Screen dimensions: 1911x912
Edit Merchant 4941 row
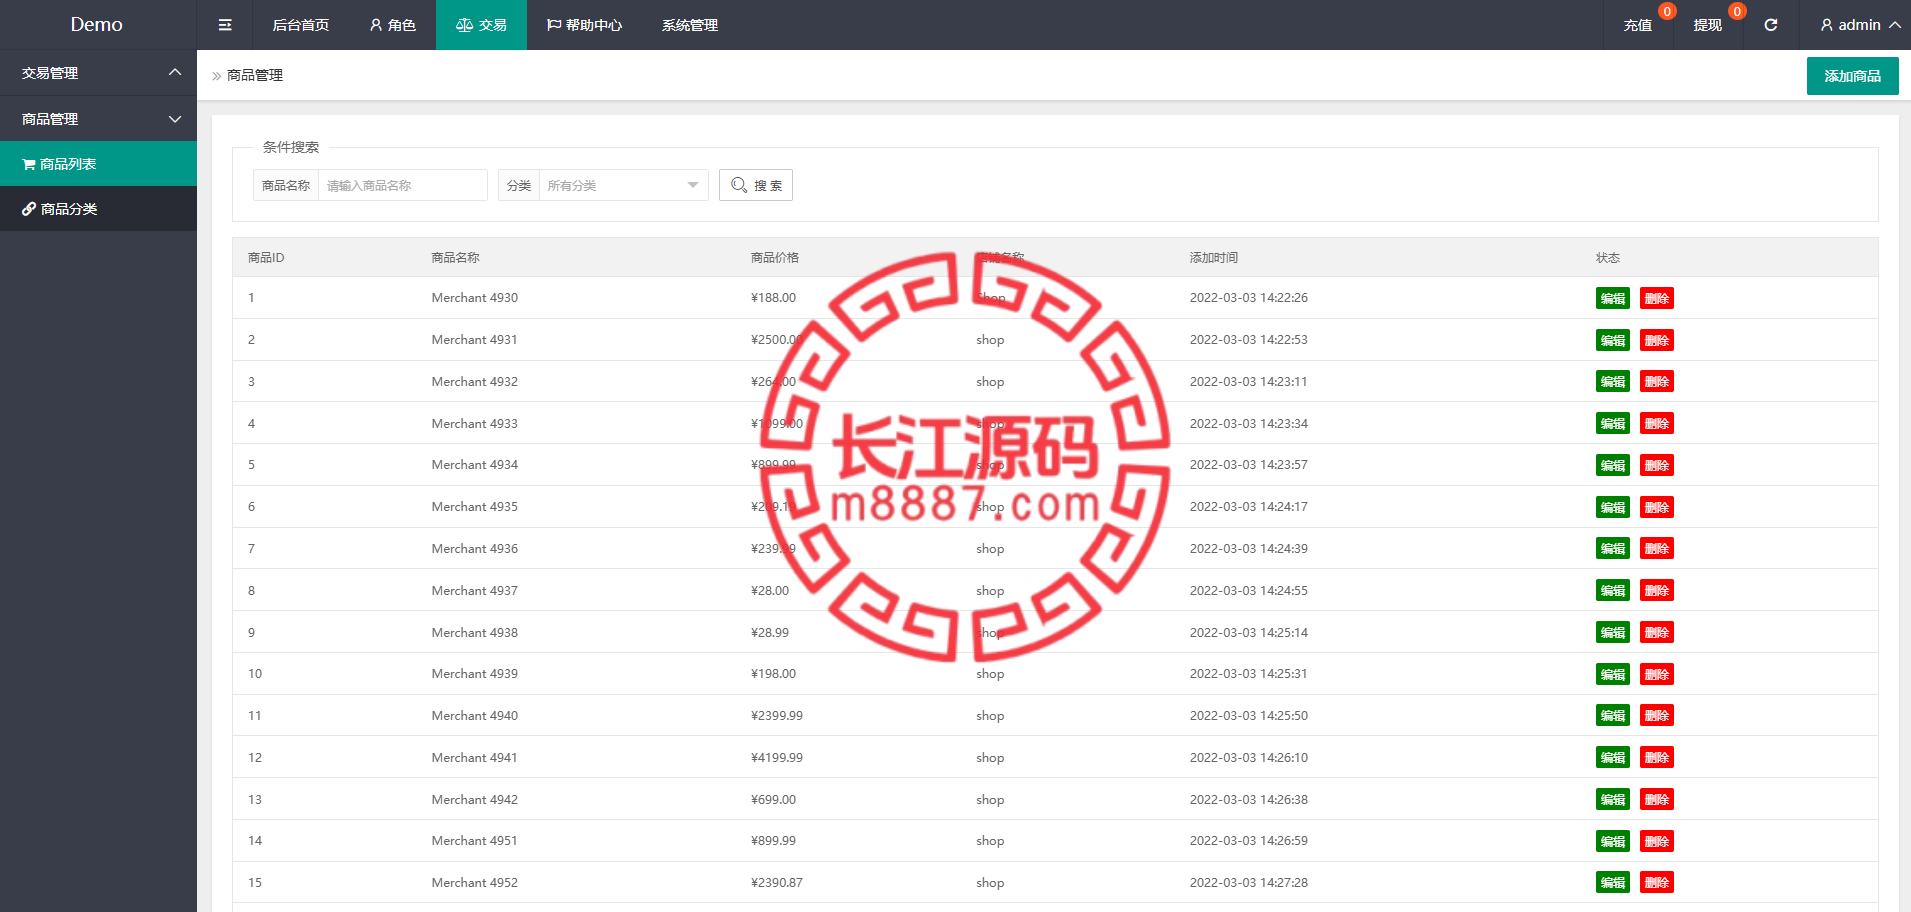pos(1613,758)
